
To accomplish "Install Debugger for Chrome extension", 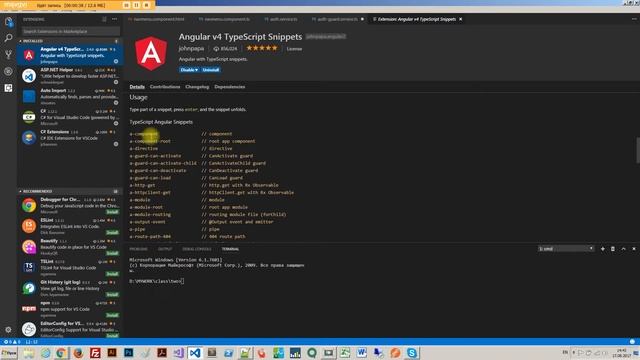I will (x=112, y=212).
